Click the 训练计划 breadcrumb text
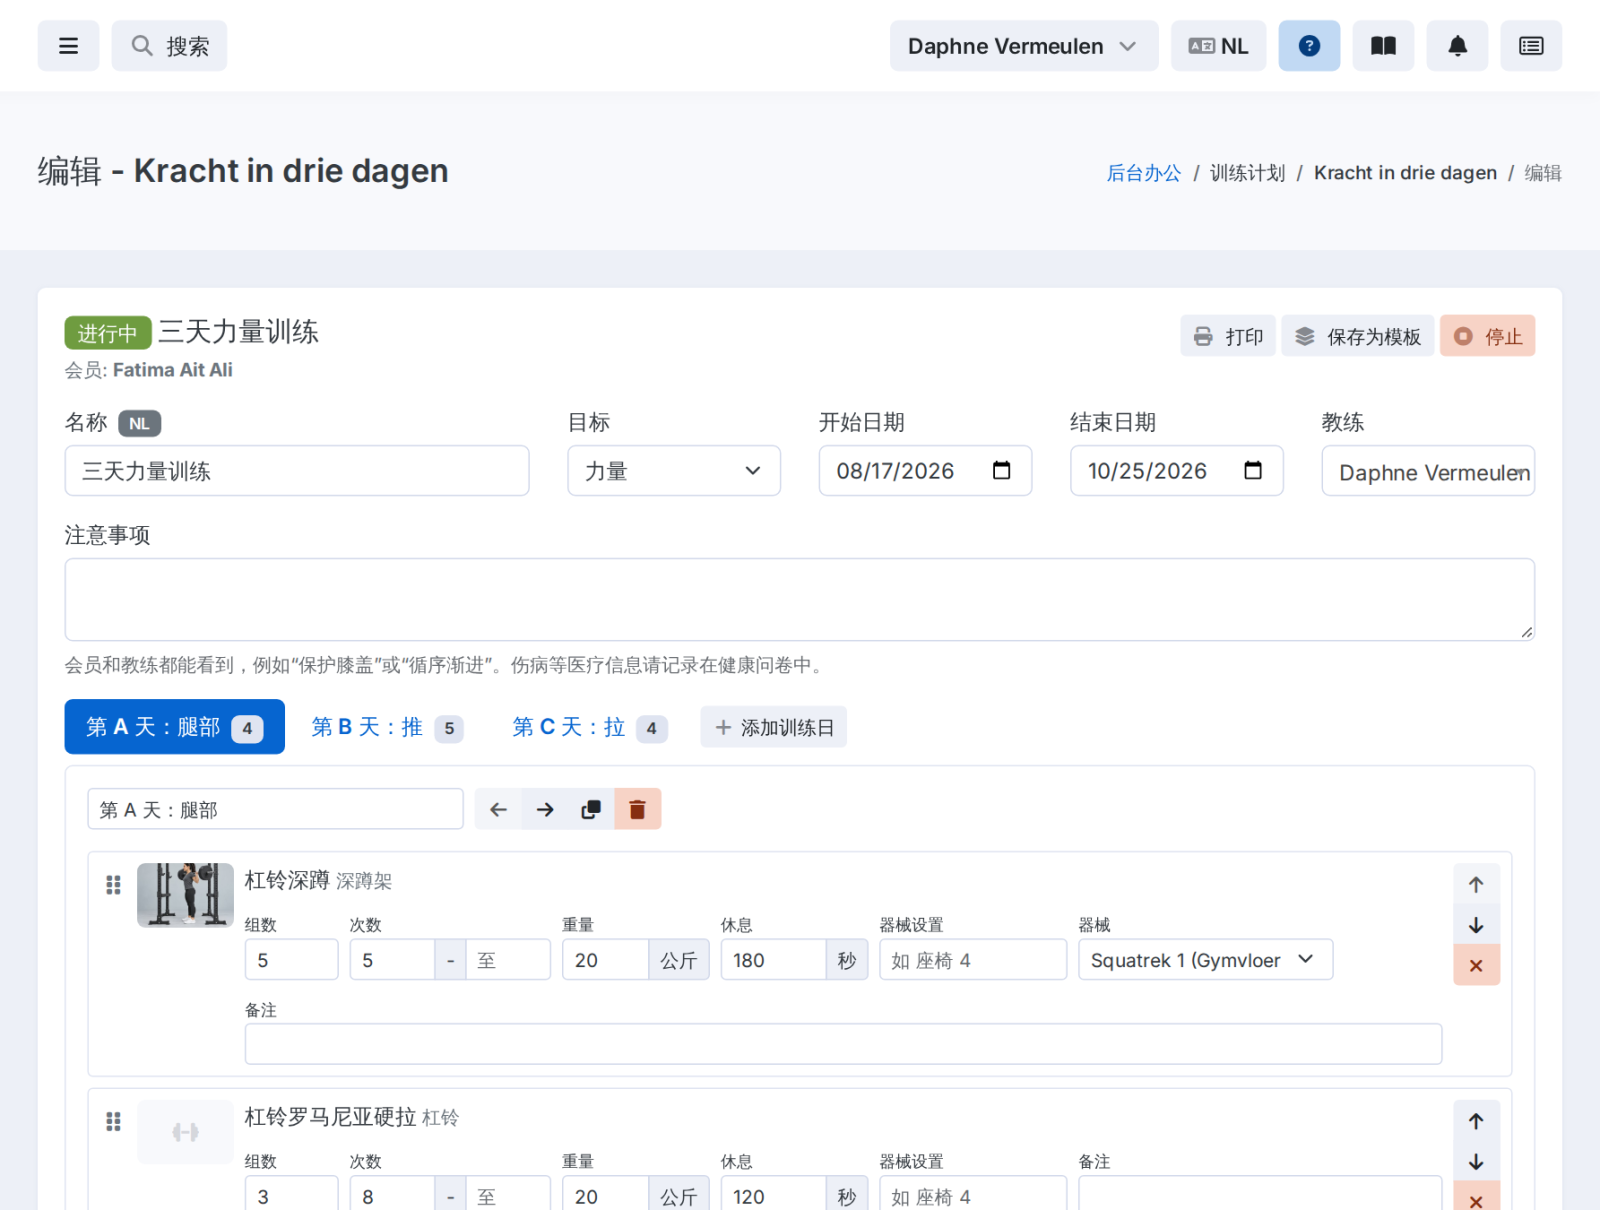This screenshot has width=1600, height=1210. tap(1247, 173)
